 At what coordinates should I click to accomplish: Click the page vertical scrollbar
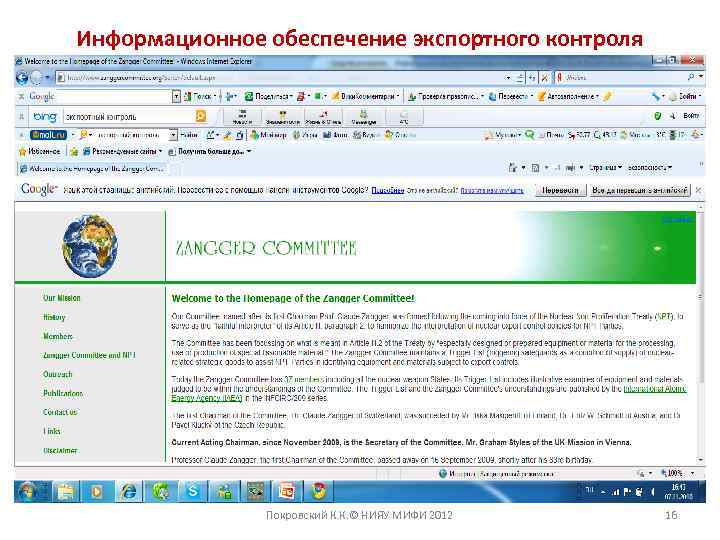click(x=700, y=334)
